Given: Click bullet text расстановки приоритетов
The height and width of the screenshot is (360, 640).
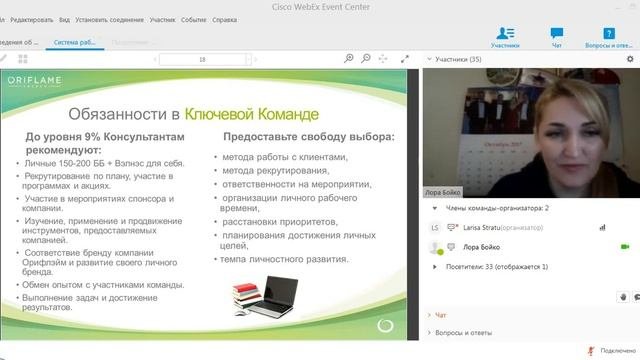Looking at the screenshot, I should tap(280, 222).
